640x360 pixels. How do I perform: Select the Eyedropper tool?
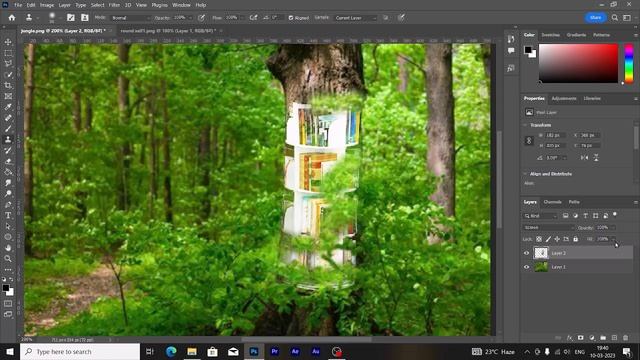[x=8, y=107]
